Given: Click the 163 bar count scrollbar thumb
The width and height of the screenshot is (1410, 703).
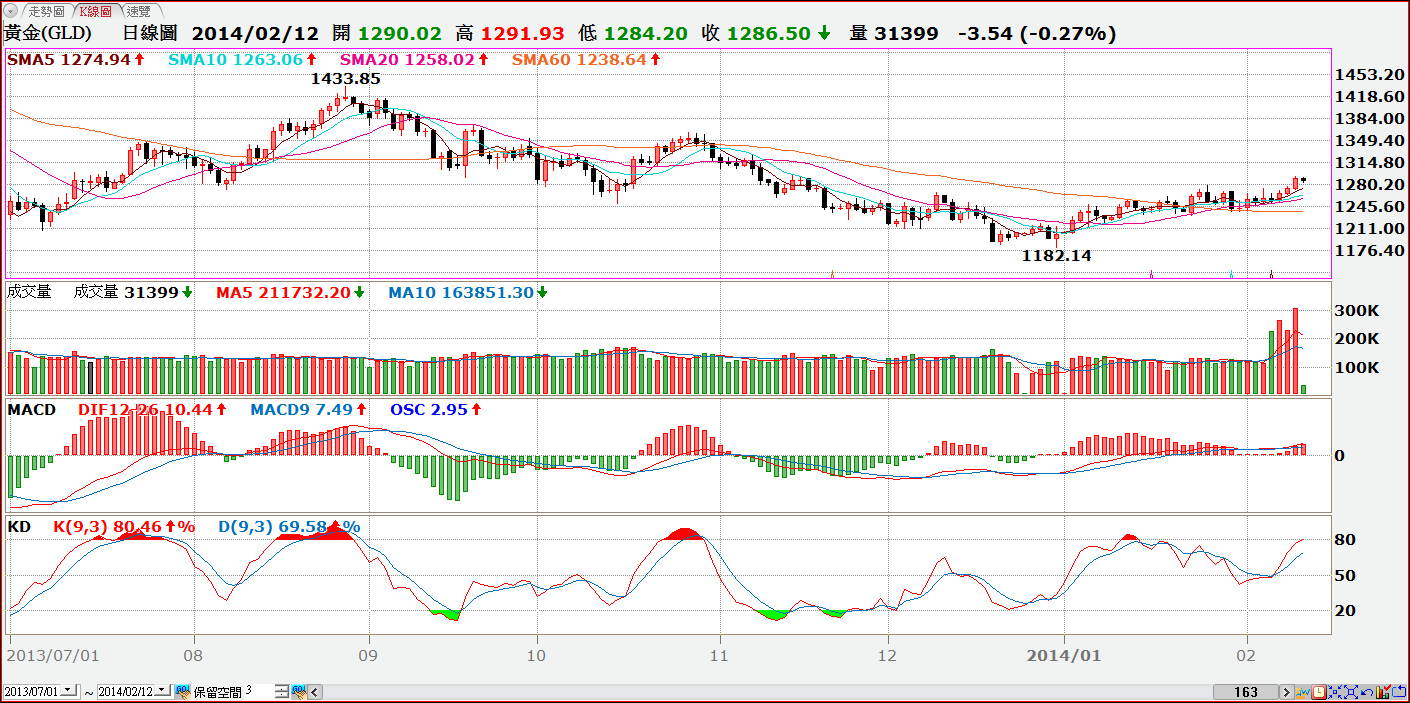Looking at the screenshot, I should coord(1246,692).
